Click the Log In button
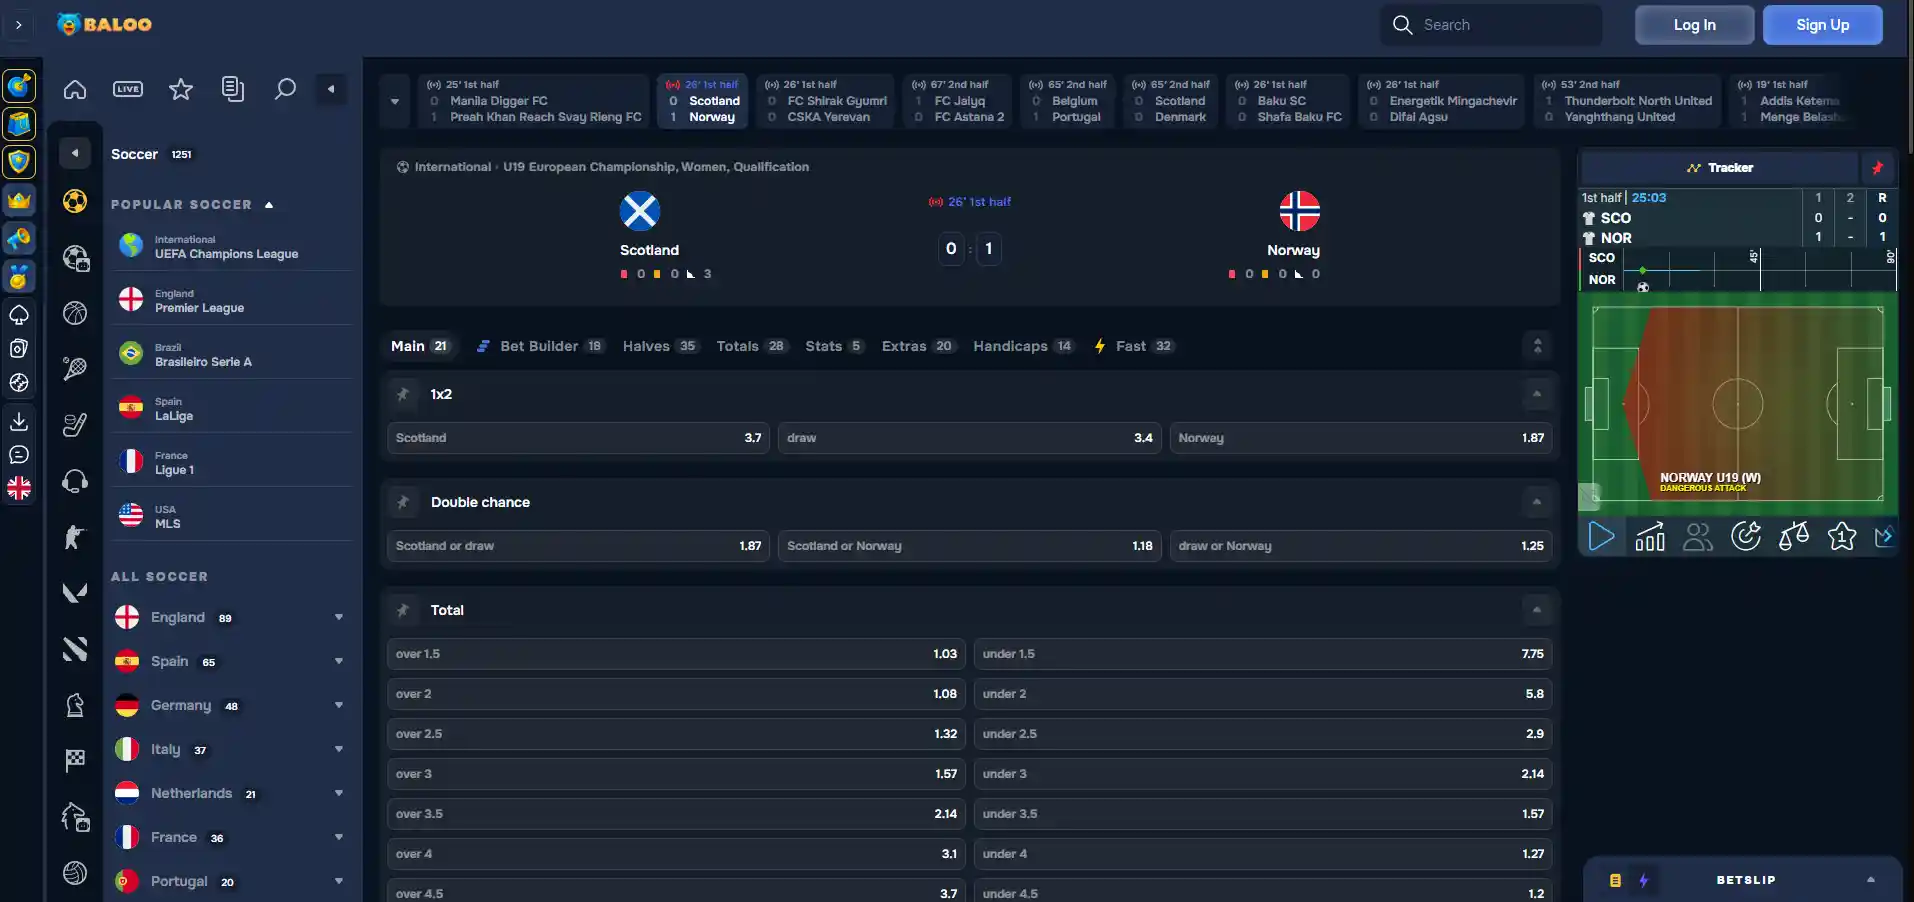1914x902 pixels. pyautogui.click(x=1695, y=25)
